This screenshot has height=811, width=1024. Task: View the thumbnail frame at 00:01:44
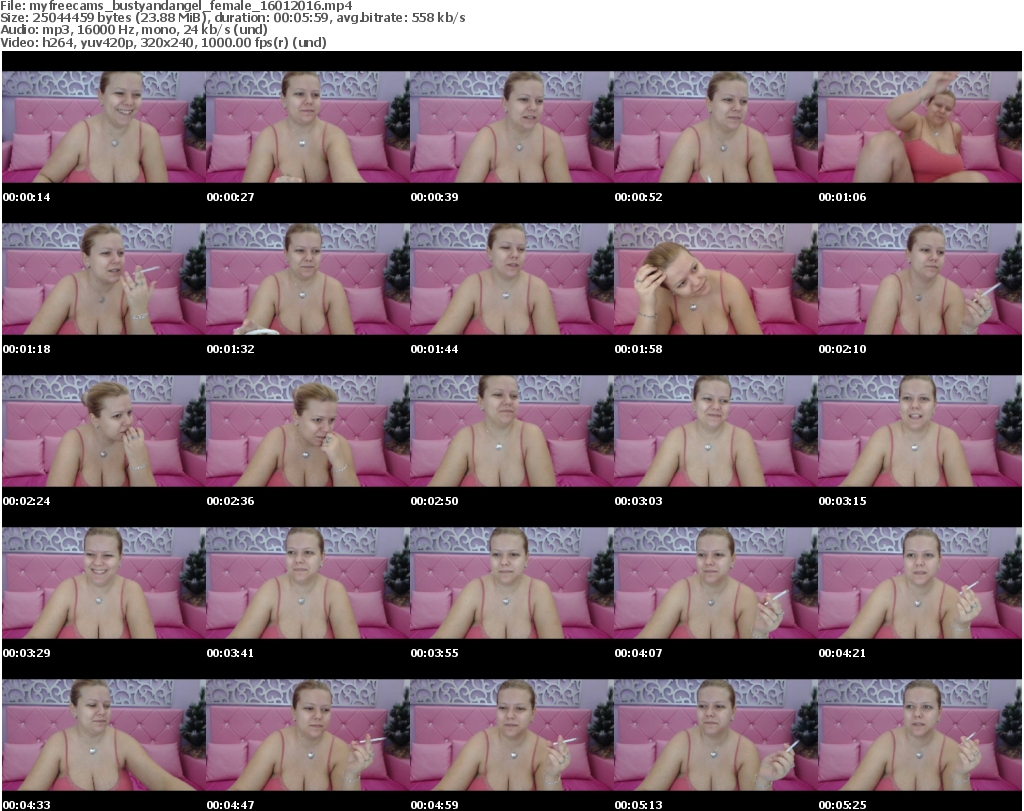click(x=511, y=279)
